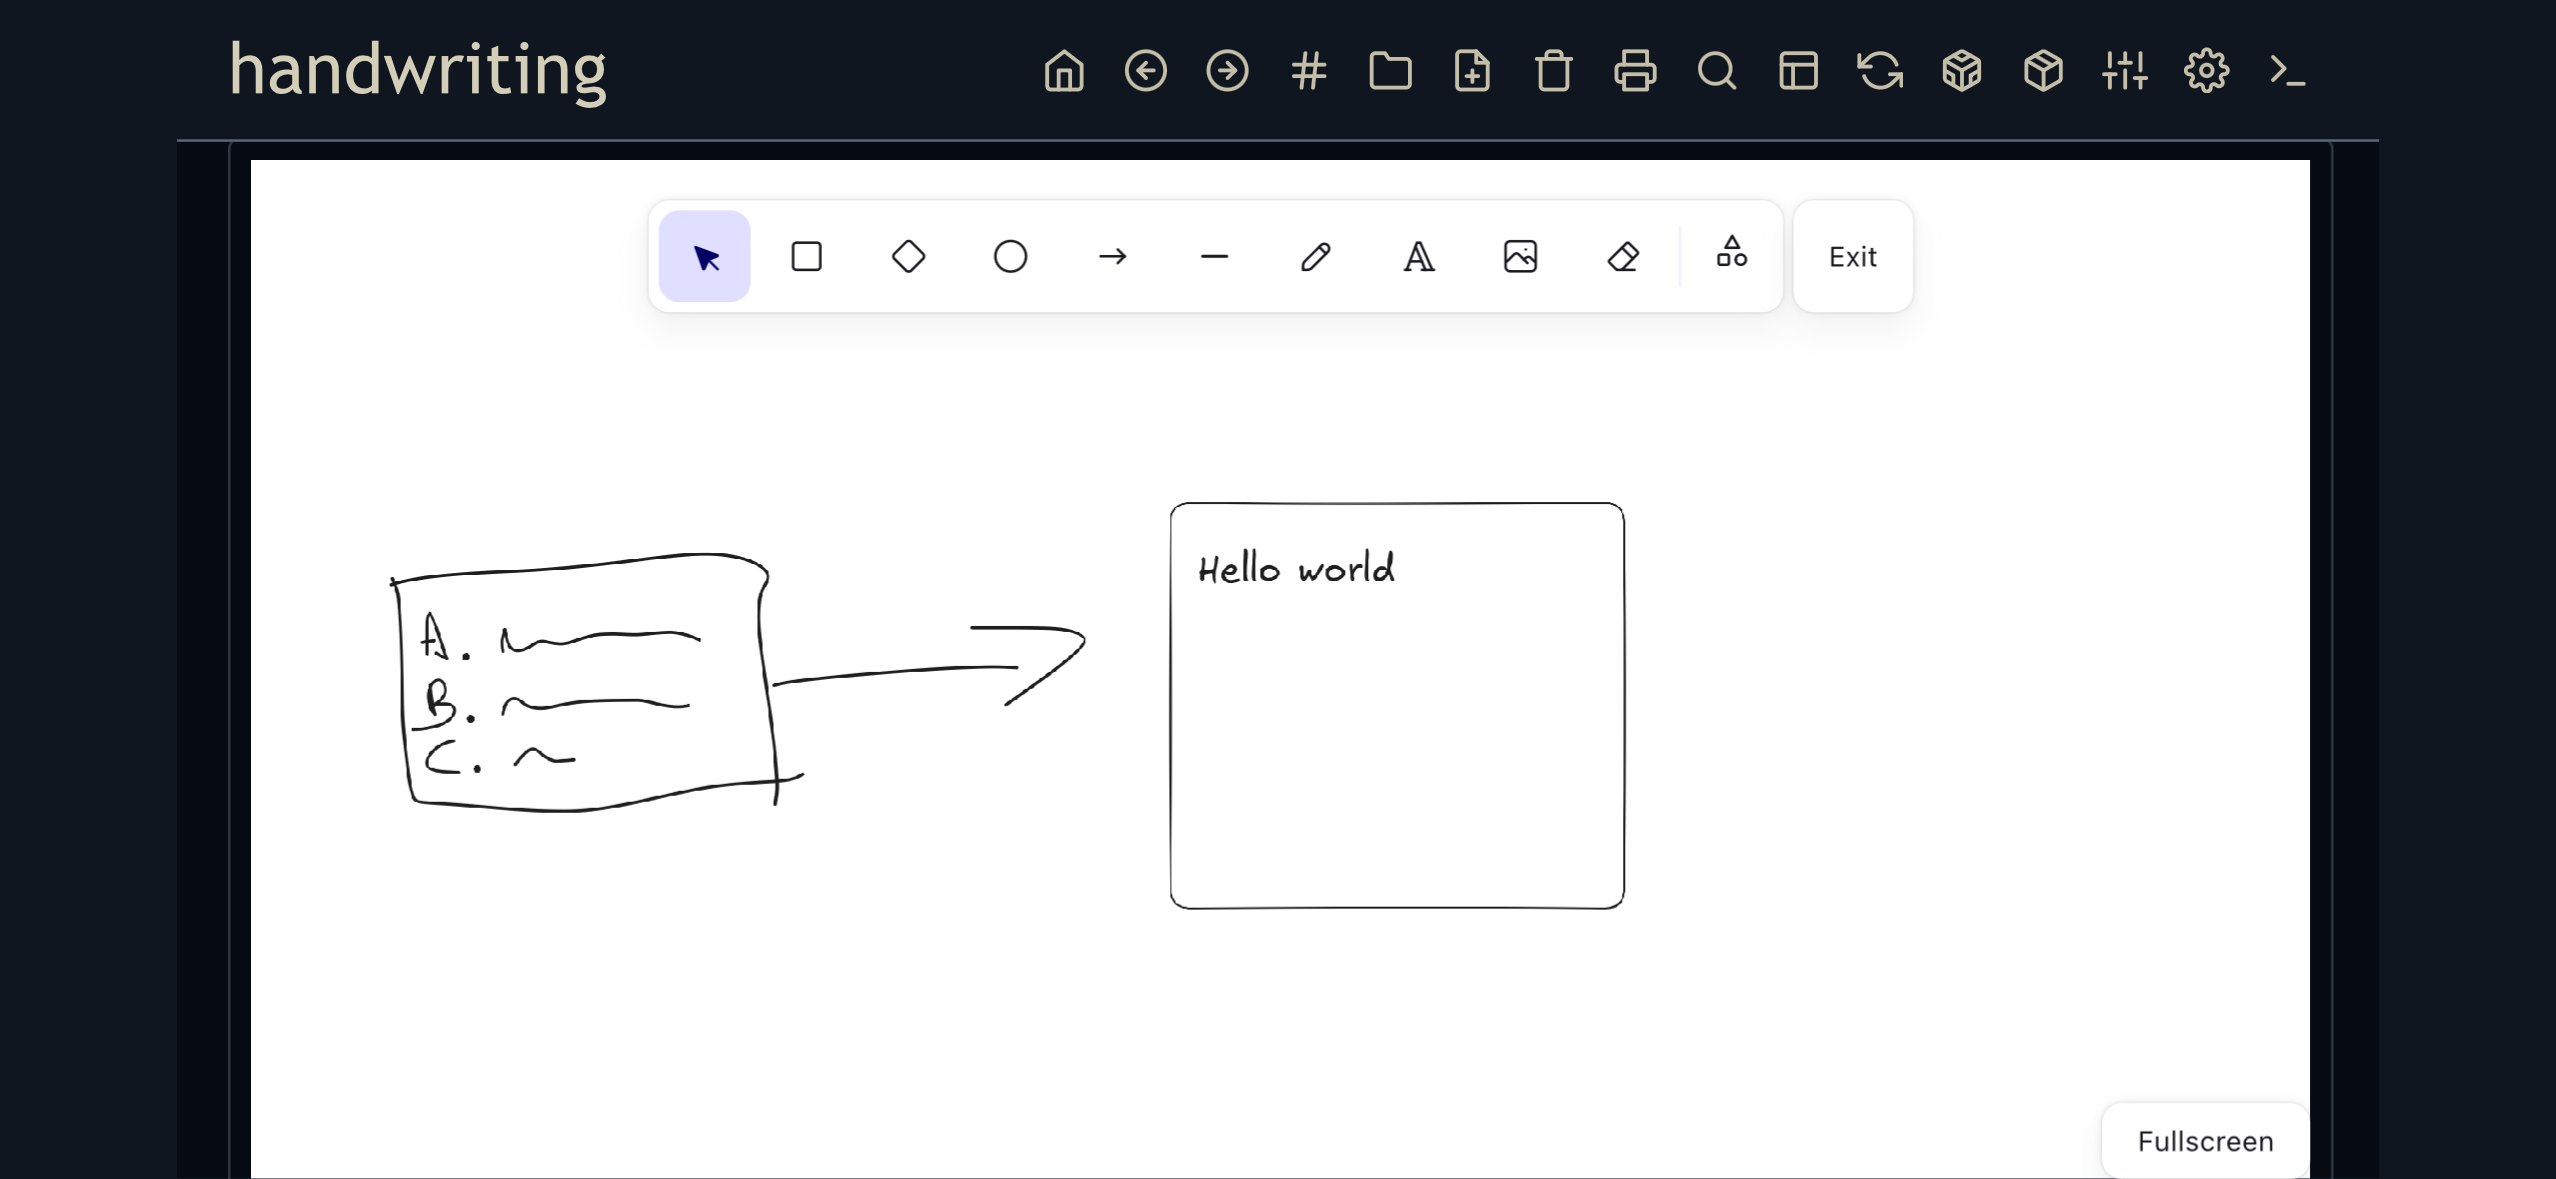The height and width of the screenshot is (1179, 2556).
Task: Choose the Insert image tool
Action: click(x=1520, y=257)
